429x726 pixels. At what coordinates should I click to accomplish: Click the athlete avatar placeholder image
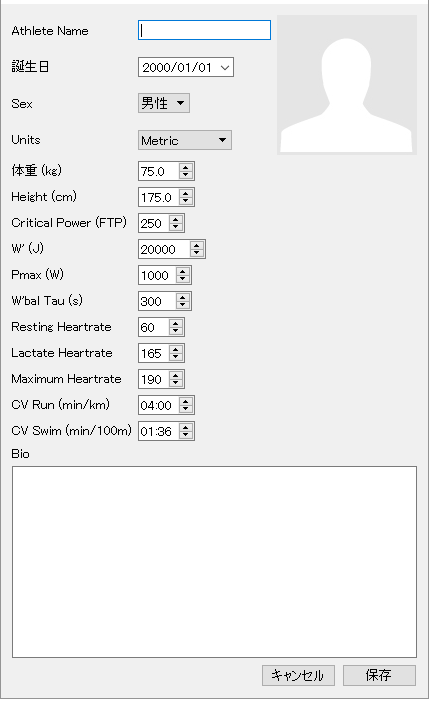pyautogui.click(x=347, y=85)
